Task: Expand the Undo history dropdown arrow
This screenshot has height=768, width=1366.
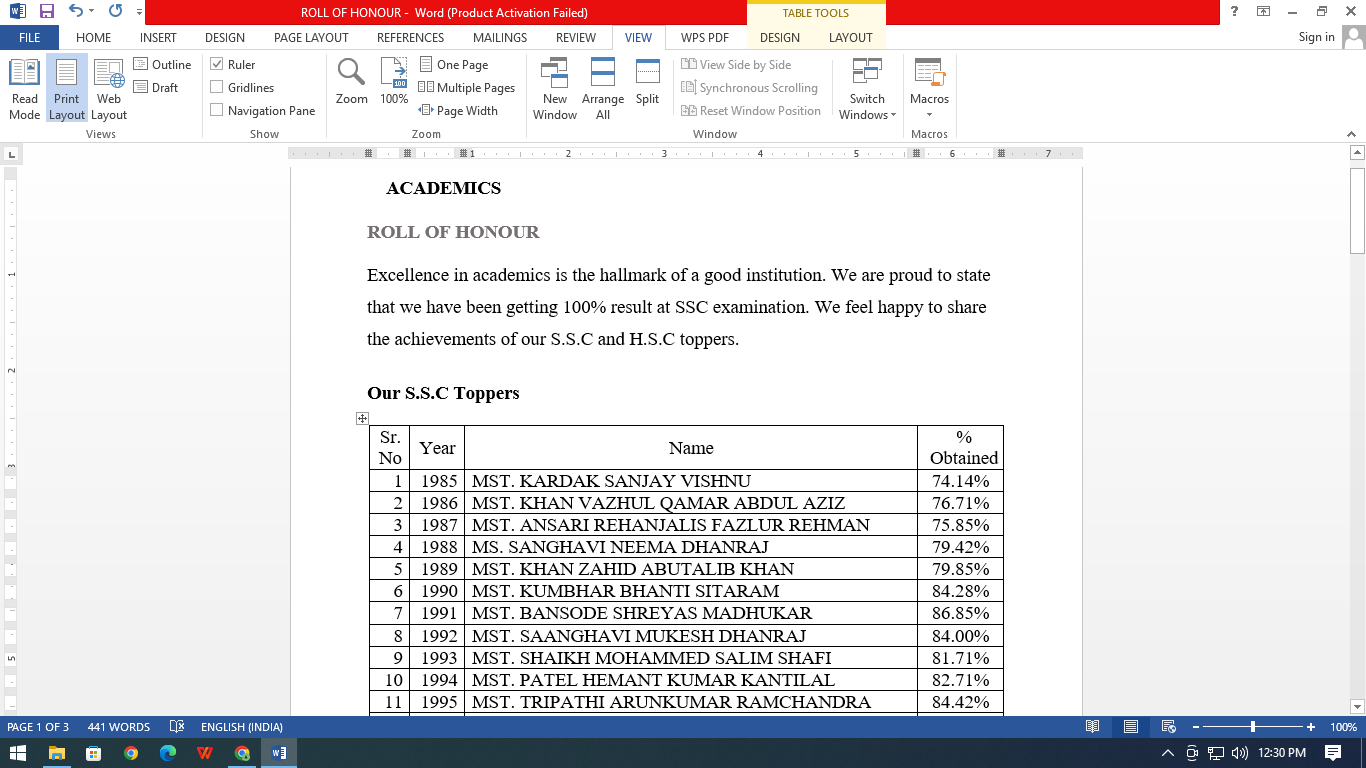Action: [91, 13]
